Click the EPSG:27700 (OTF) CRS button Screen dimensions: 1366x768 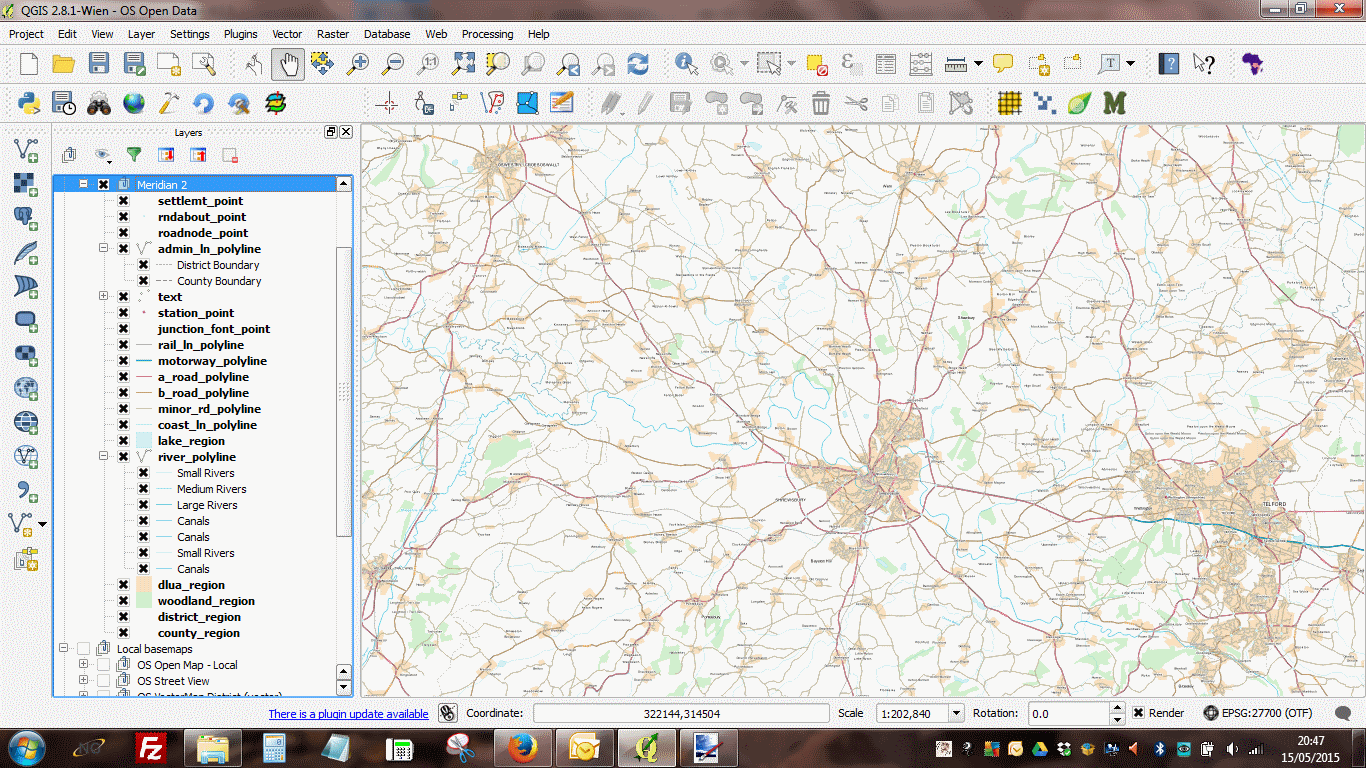pos(1258,713)
